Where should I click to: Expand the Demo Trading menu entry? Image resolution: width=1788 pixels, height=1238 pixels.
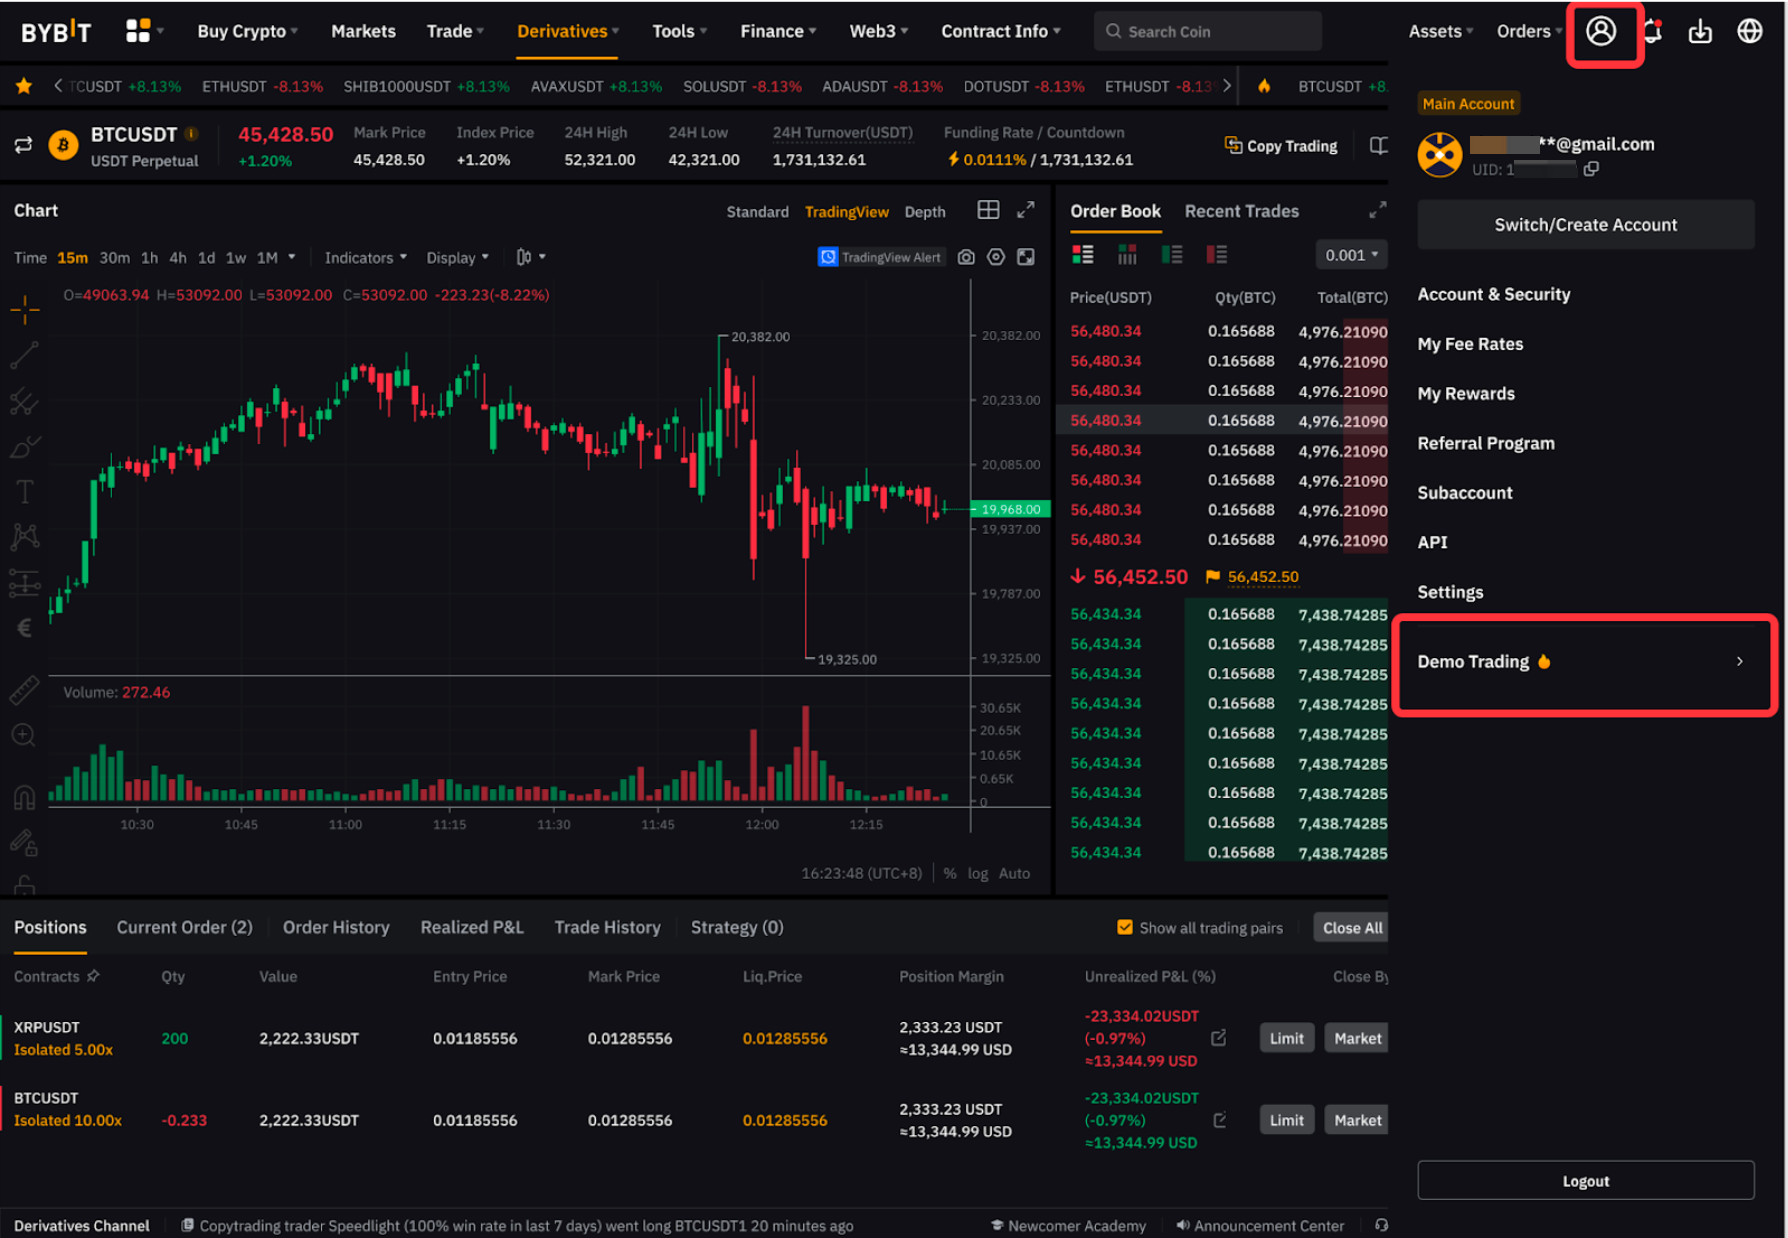(x=1584, y=661)
